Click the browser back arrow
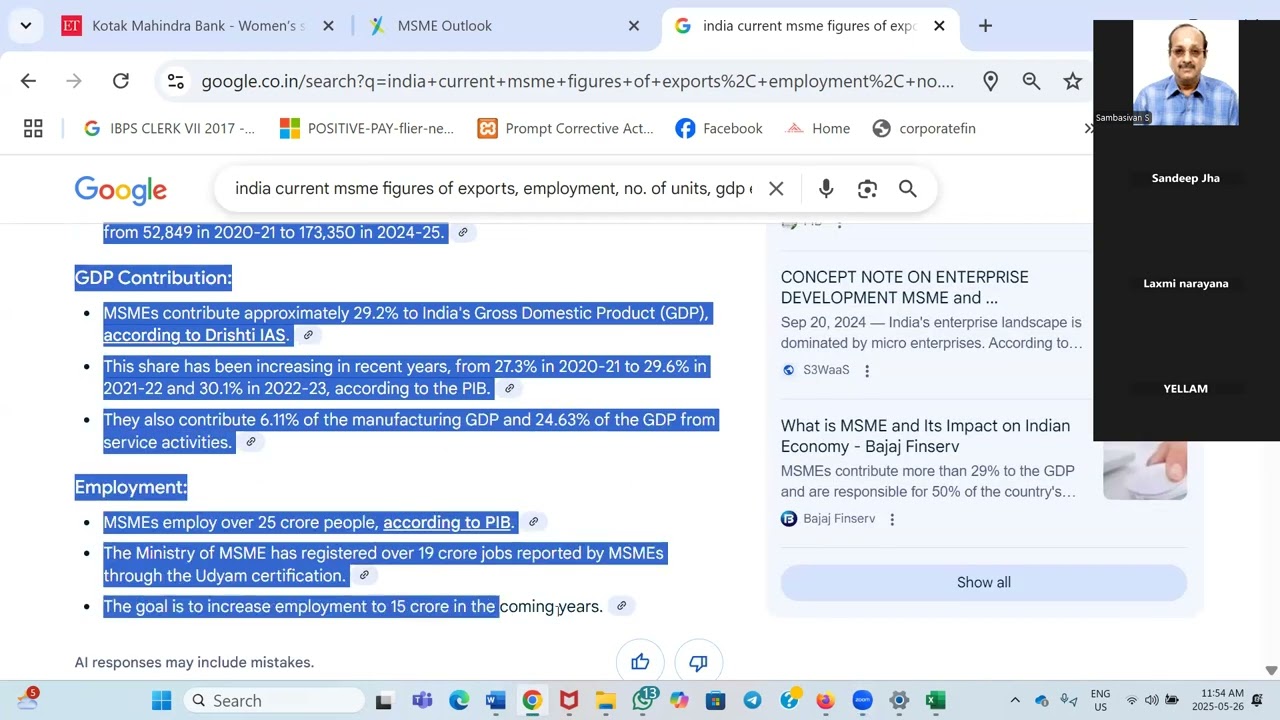 pyautogui.click(x=28, y=81)
